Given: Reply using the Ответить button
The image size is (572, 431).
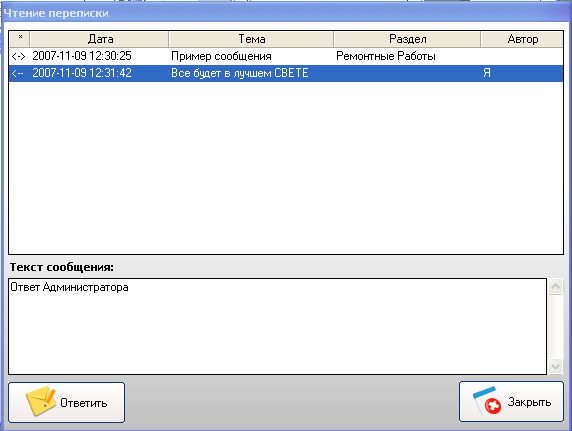Looking at the screenshot, I should point(66,402).
